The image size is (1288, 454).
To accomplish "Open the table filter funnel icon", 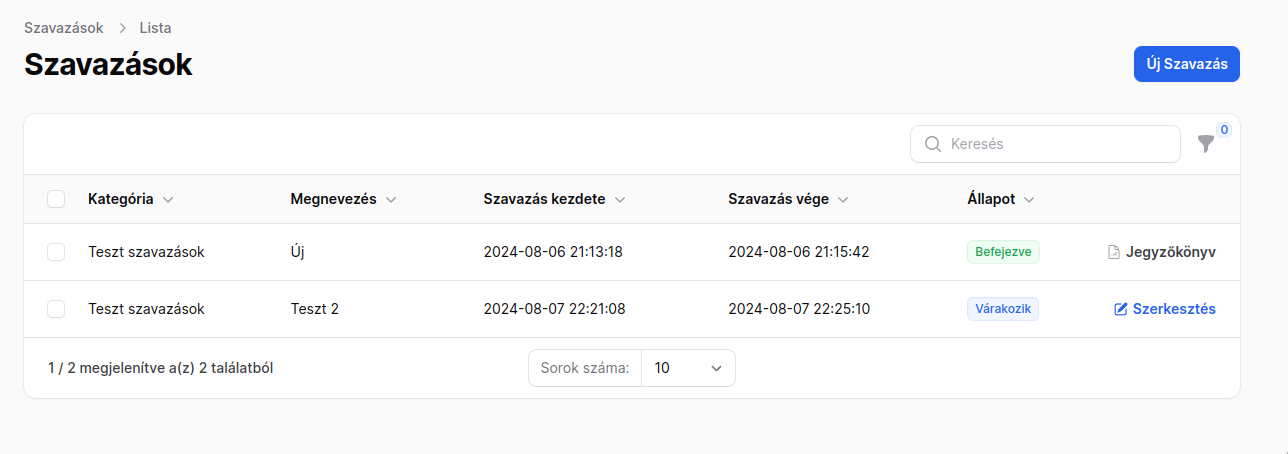I will (x=1206, y=144).
